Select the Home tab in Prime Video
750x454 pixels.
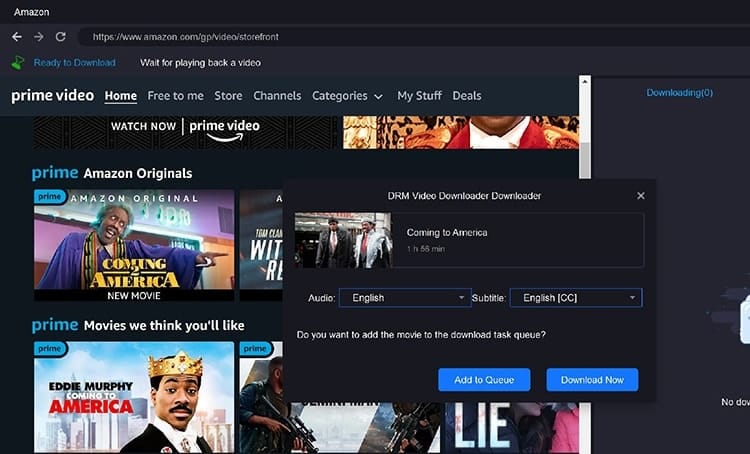[x=121, y=96]
